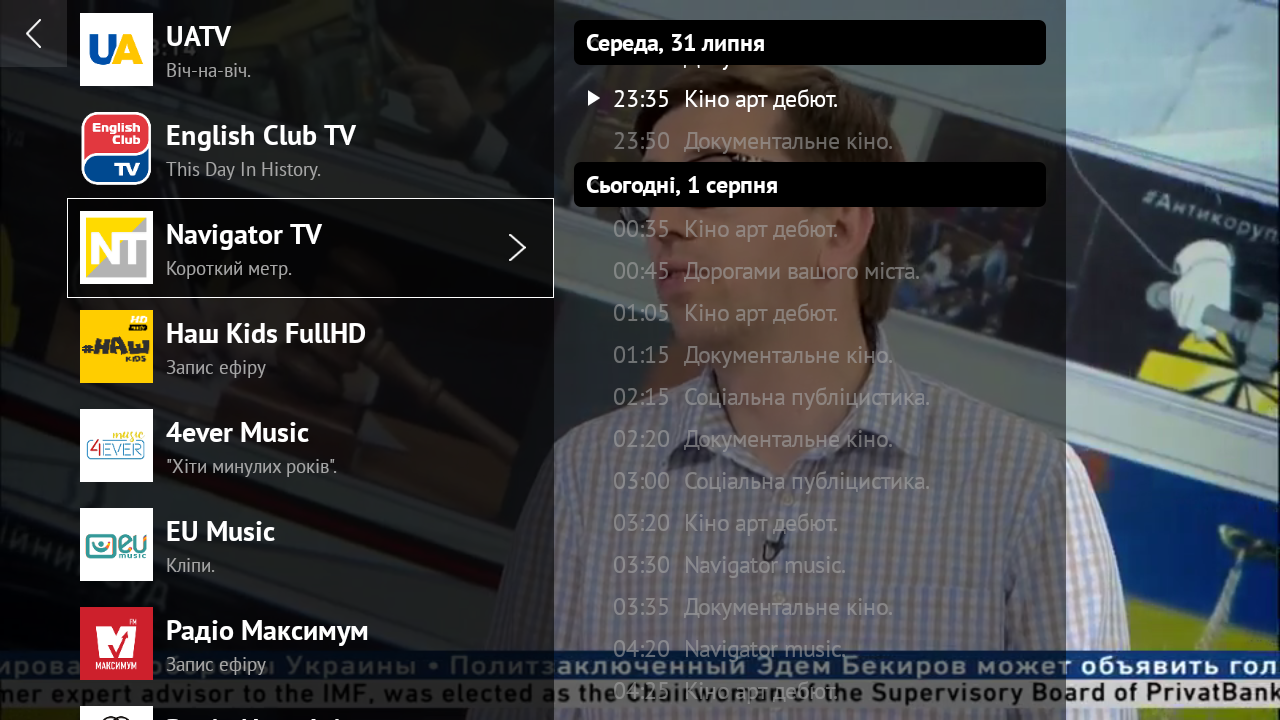Select 03:35 Документальне кіно program
This screenshot has height=720, width=1280.
click(753, 607)
